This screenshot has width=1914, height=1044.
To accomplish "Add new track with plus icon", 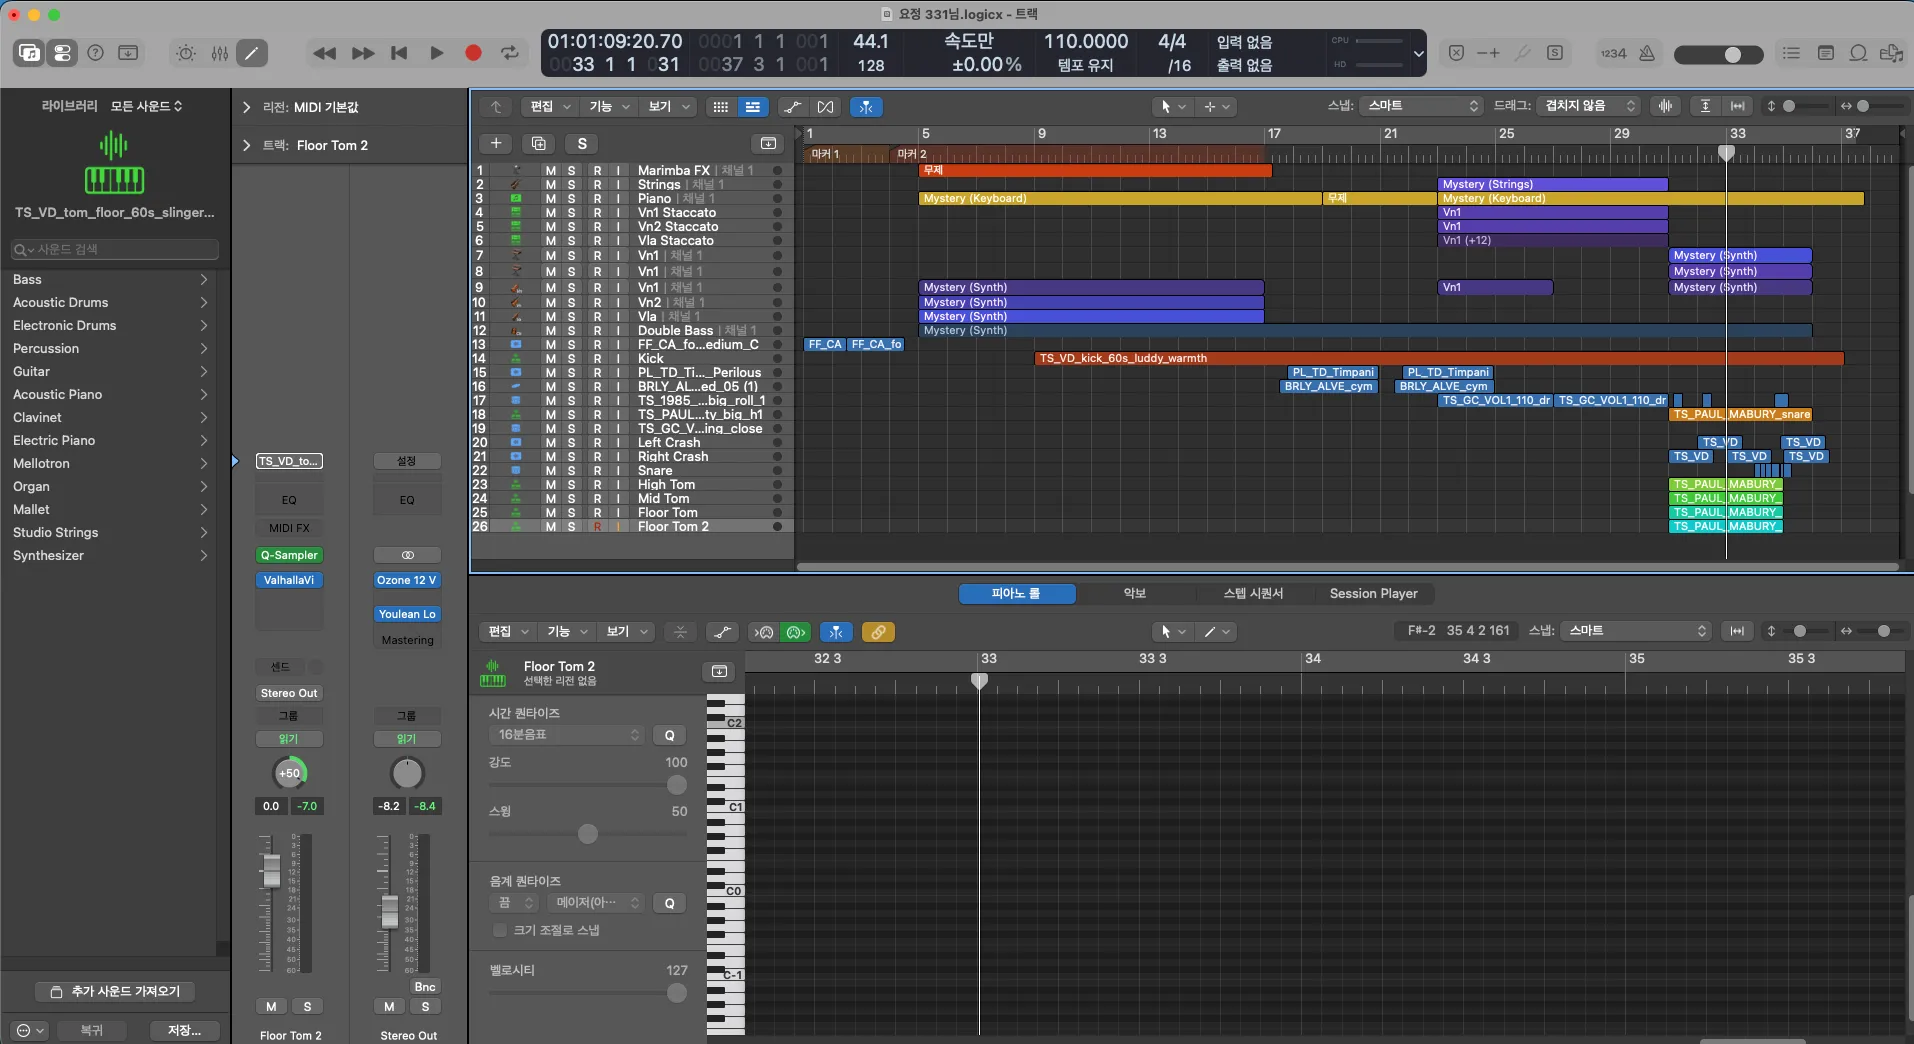I will point(496,143).
